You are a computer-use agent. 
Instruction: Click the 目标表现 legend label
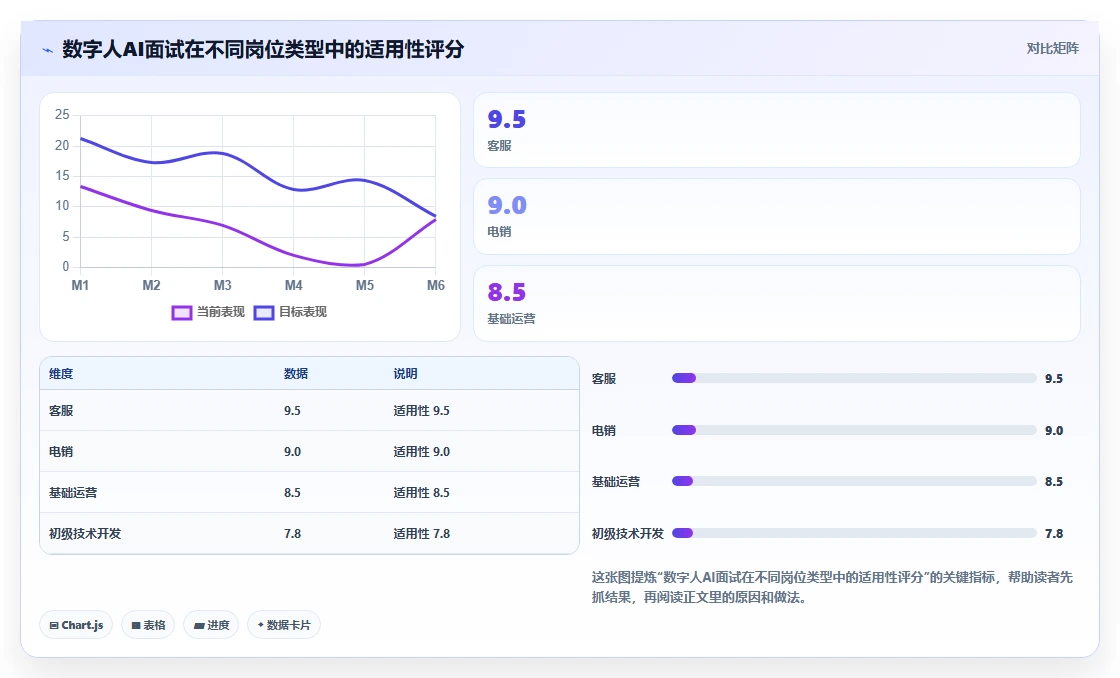pos(303,312)
